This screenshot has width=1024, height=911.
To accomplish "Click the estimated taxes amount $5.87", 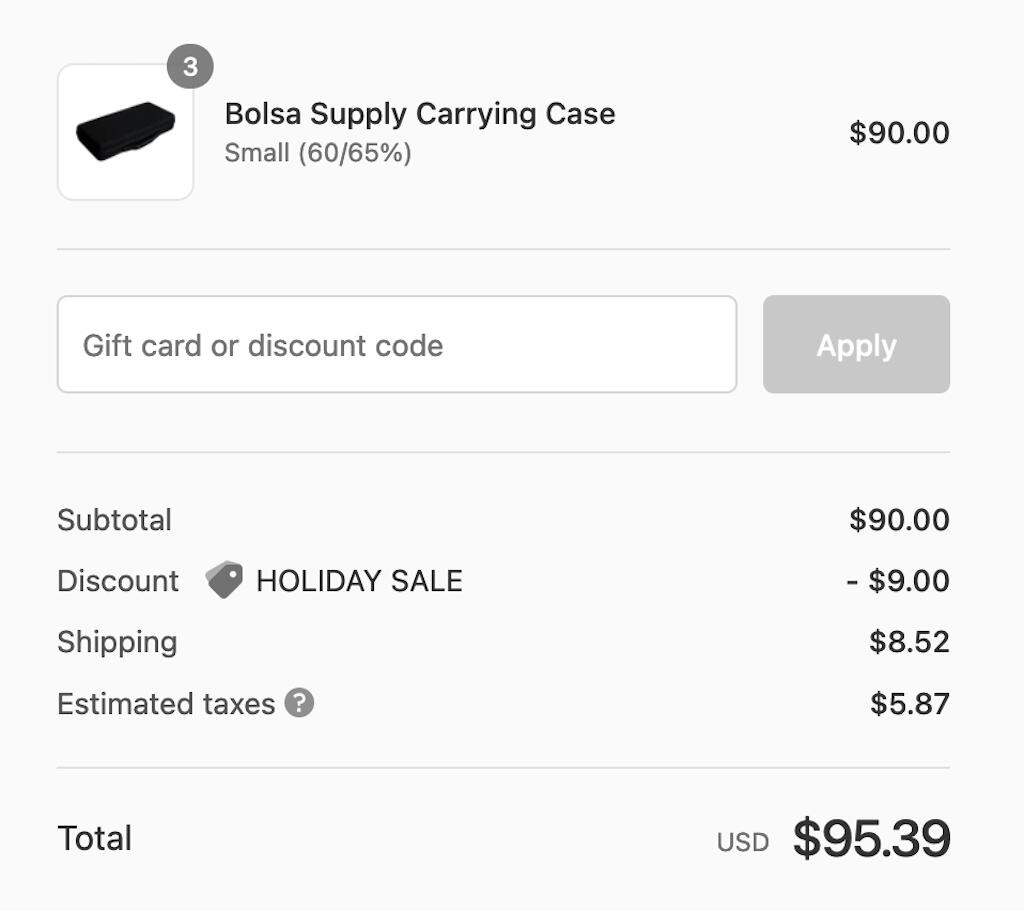I will [910, 703].
